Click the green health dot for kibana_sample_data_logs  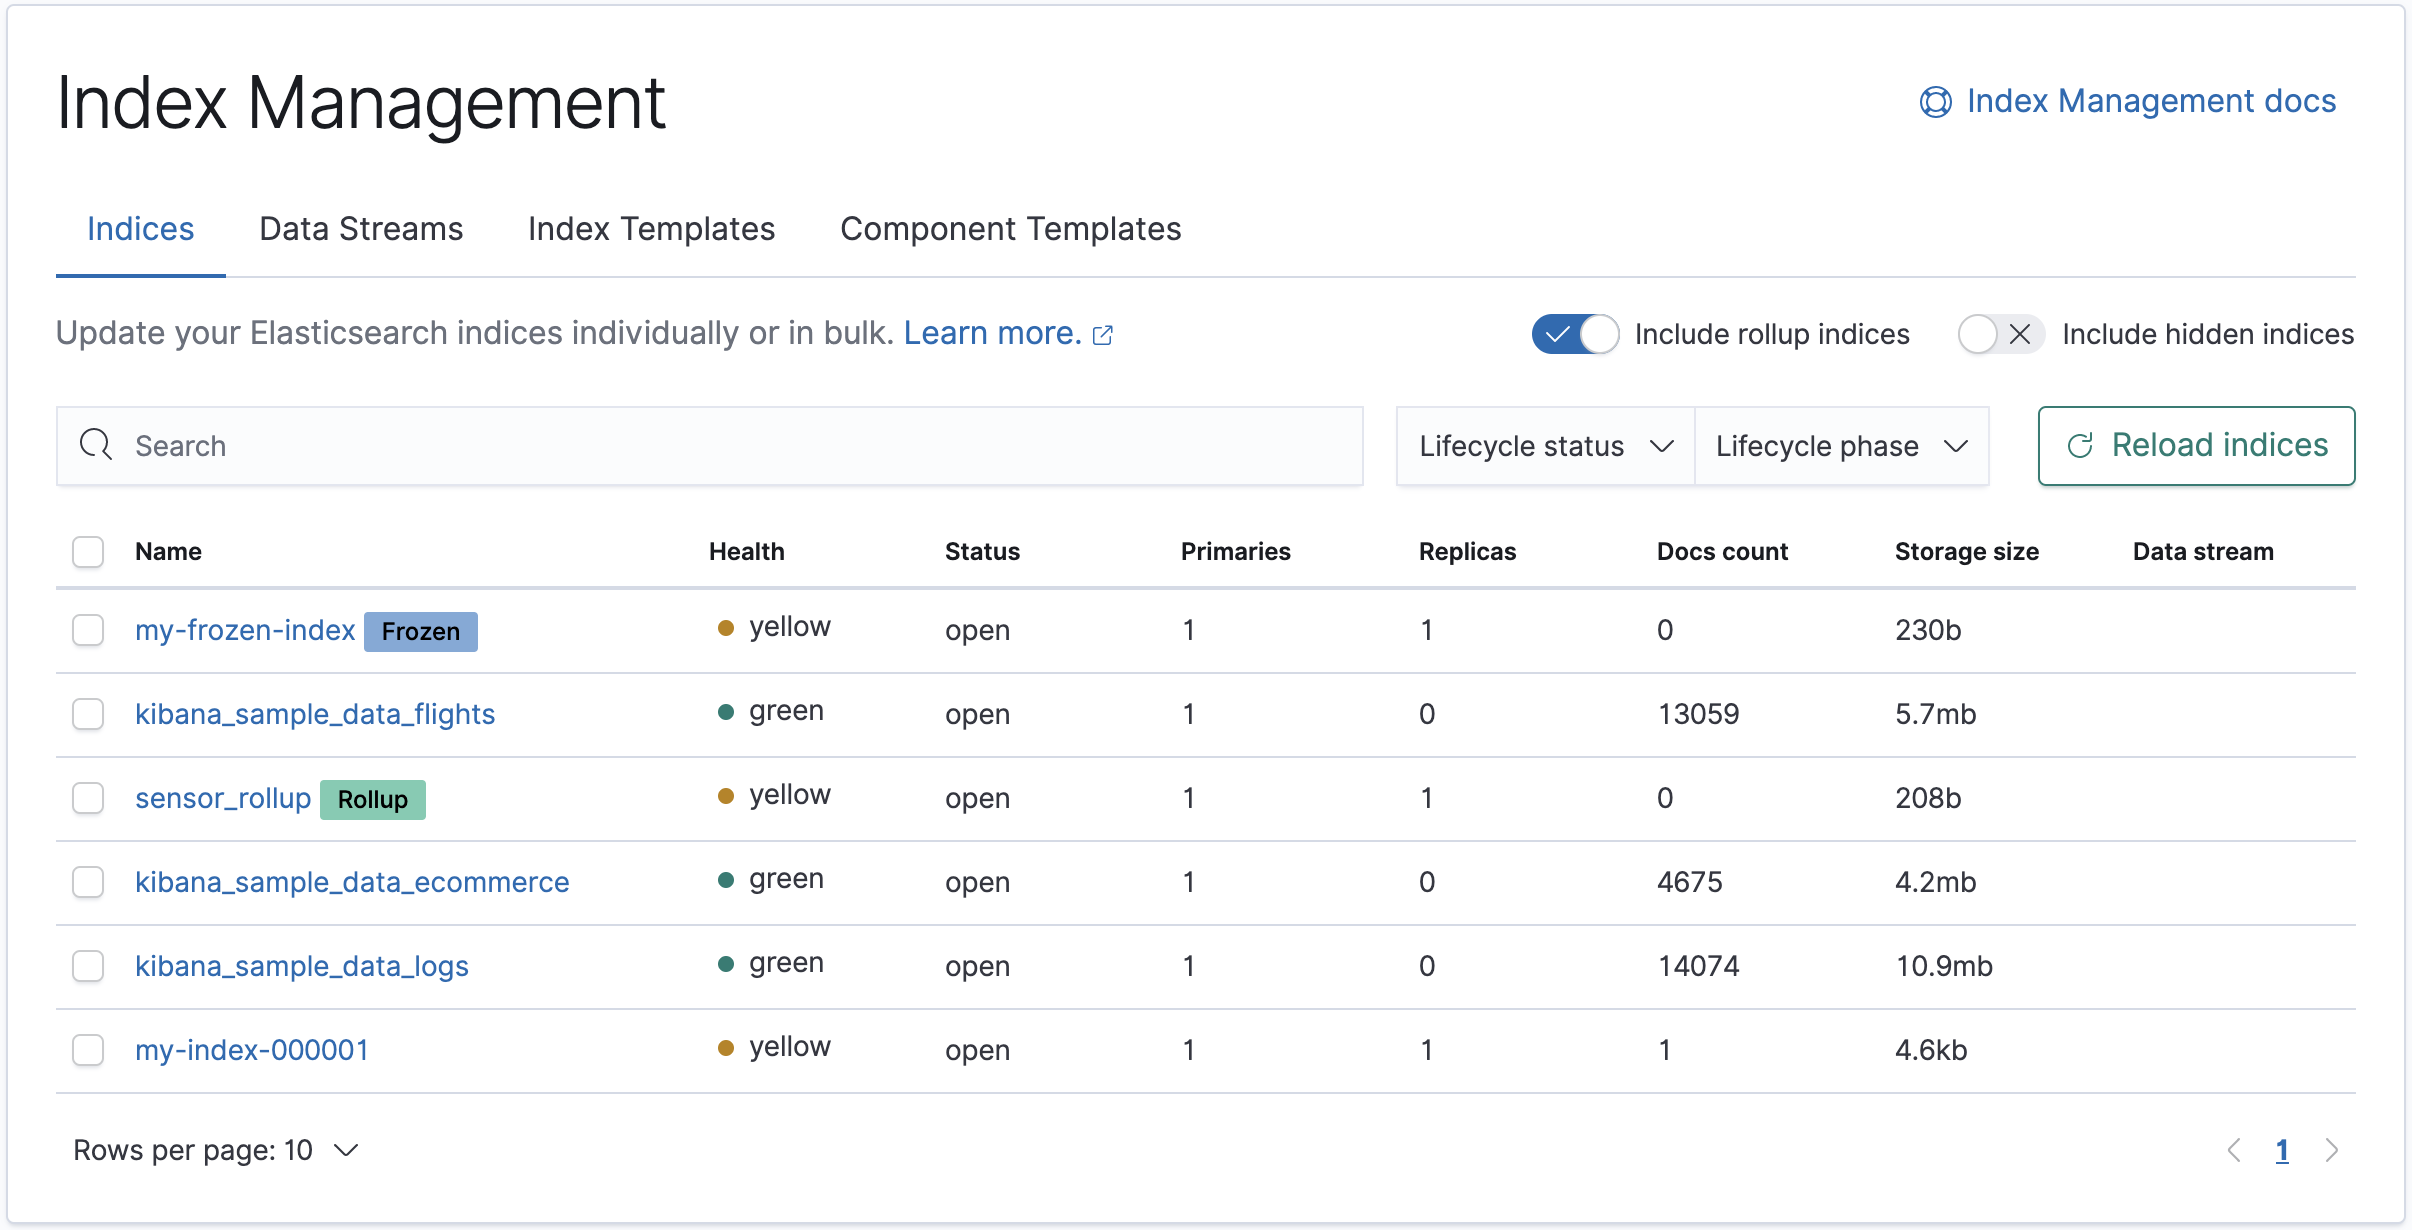tap(726, 963)
